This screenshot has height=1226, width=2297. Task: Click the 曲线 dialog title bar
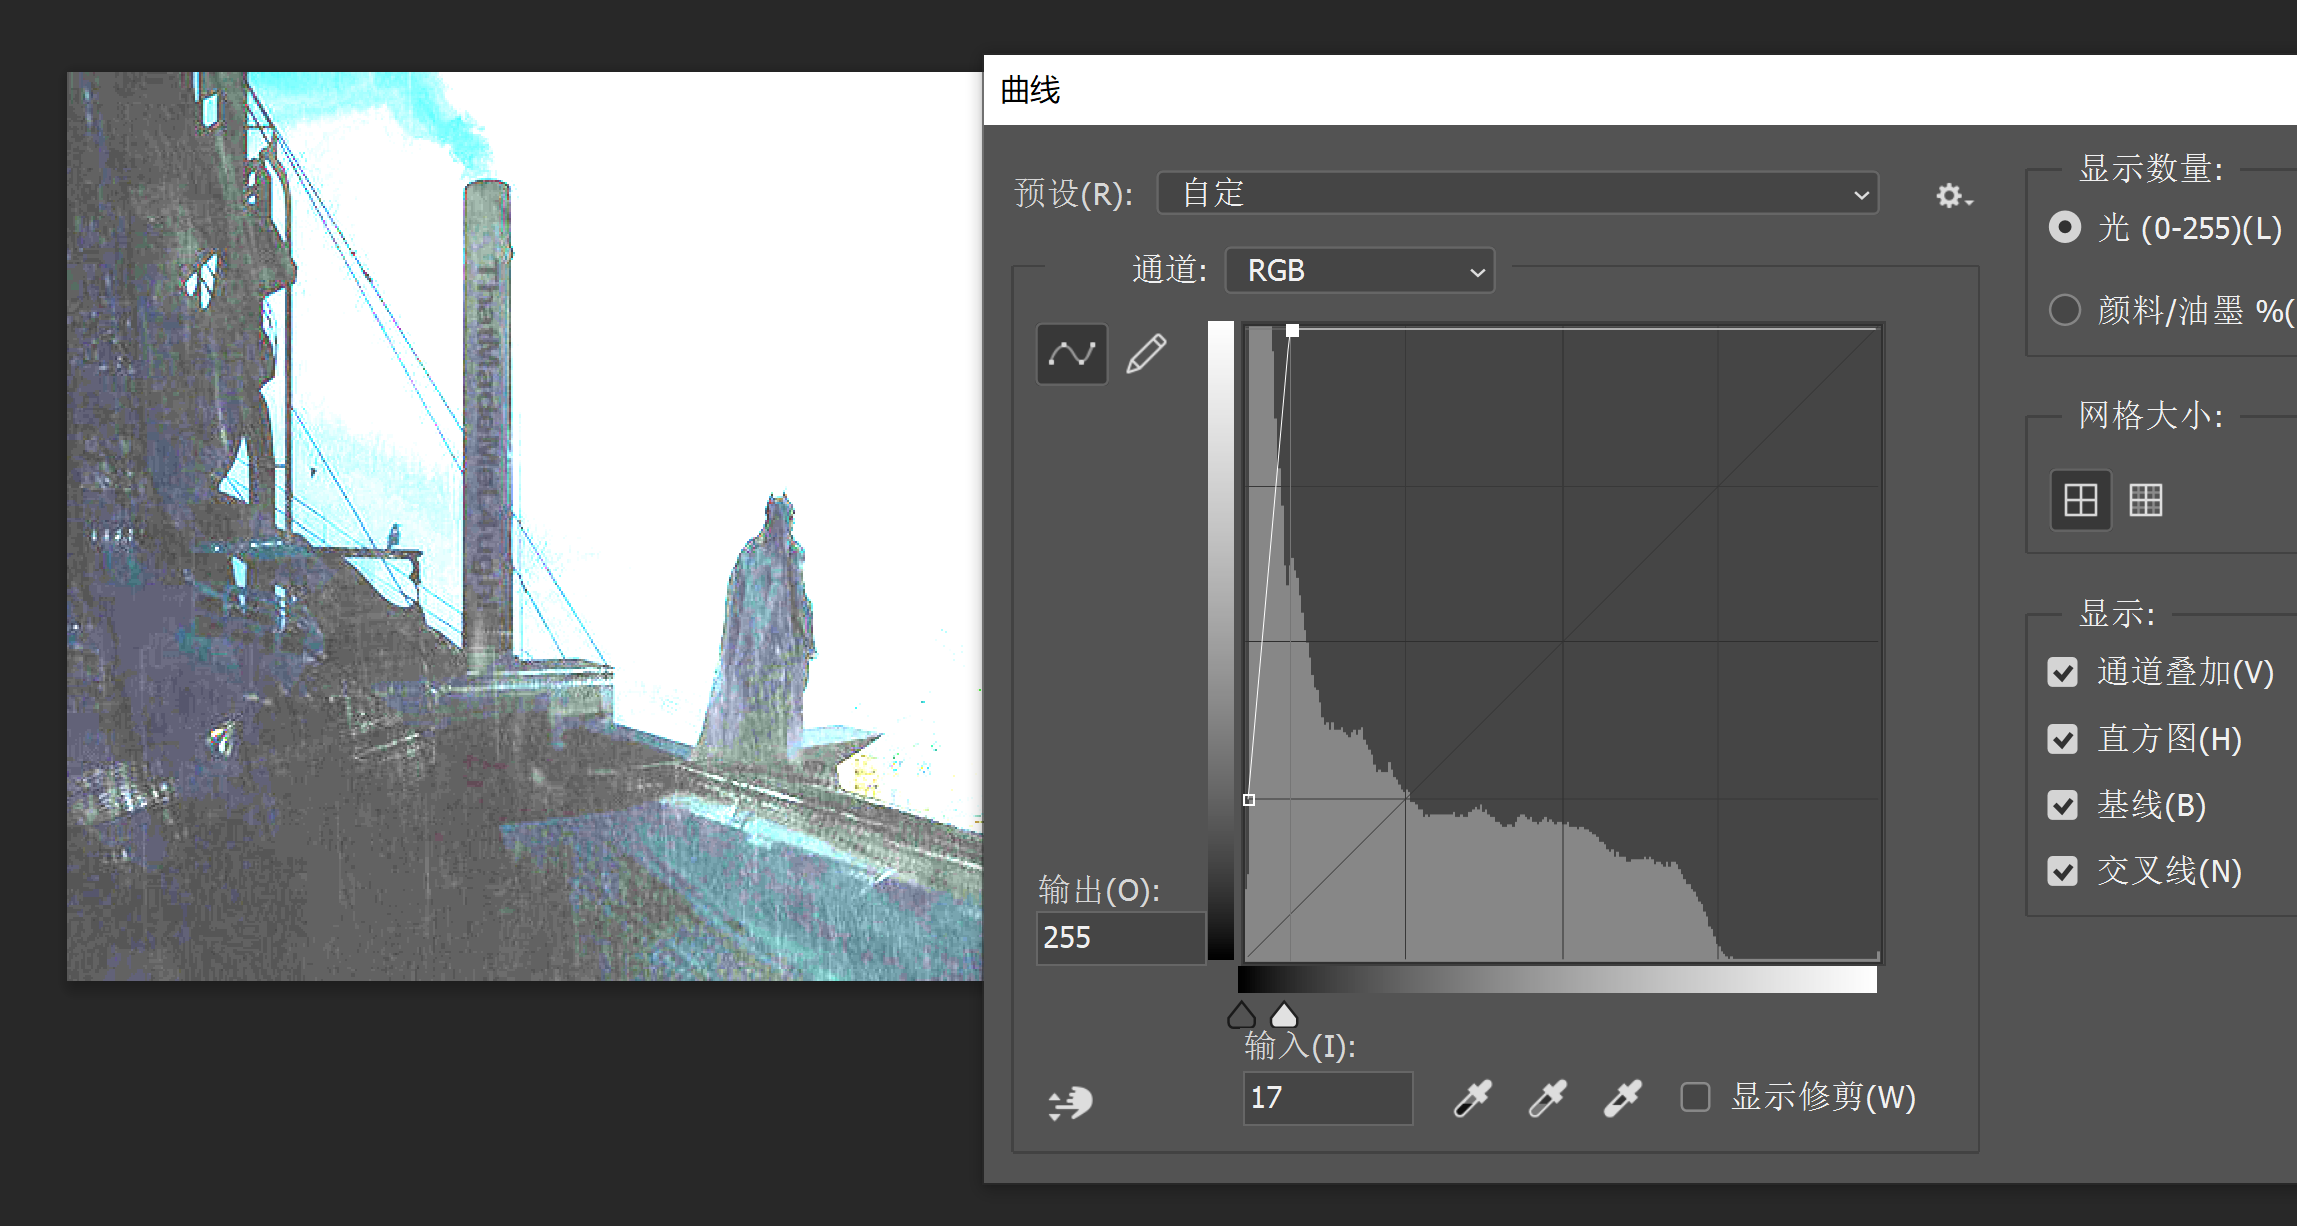(x=1640, y=90)
